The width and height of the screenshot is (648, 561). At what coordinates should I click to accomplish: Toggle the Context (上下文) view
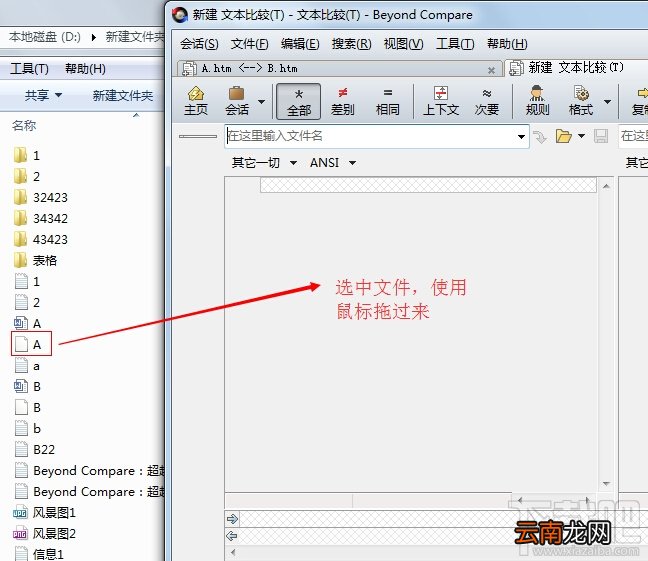pyautogui.click(x=441, y=101)
